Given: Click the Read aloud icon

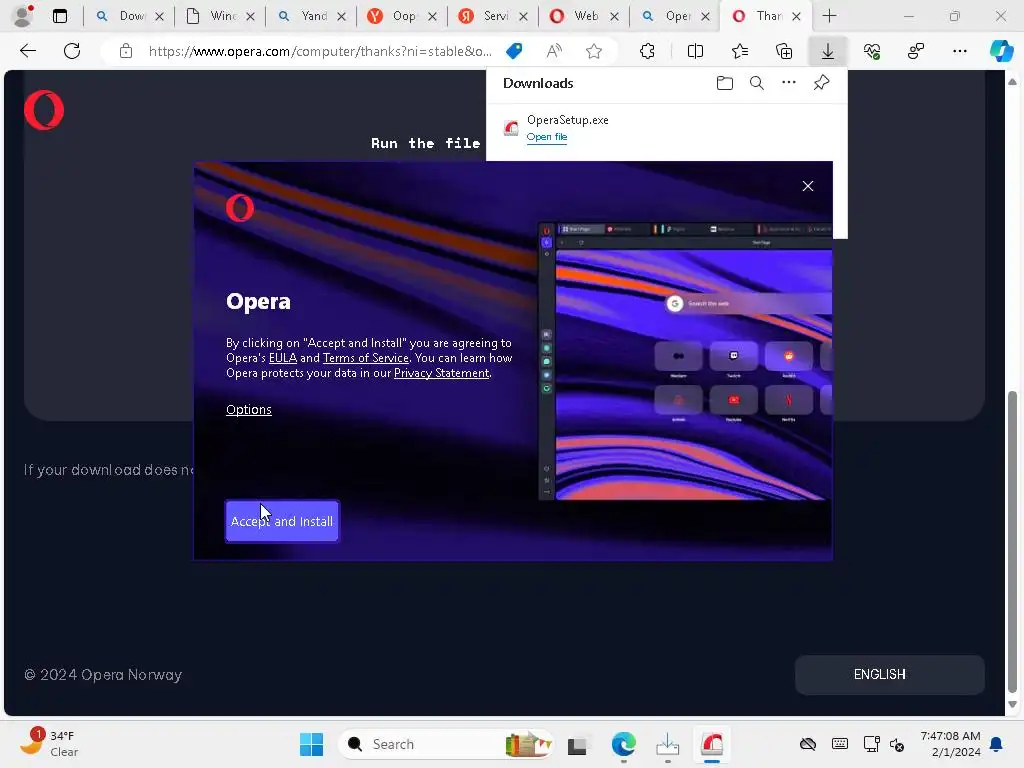Looking at the screenshot, I should click(554, 51).
